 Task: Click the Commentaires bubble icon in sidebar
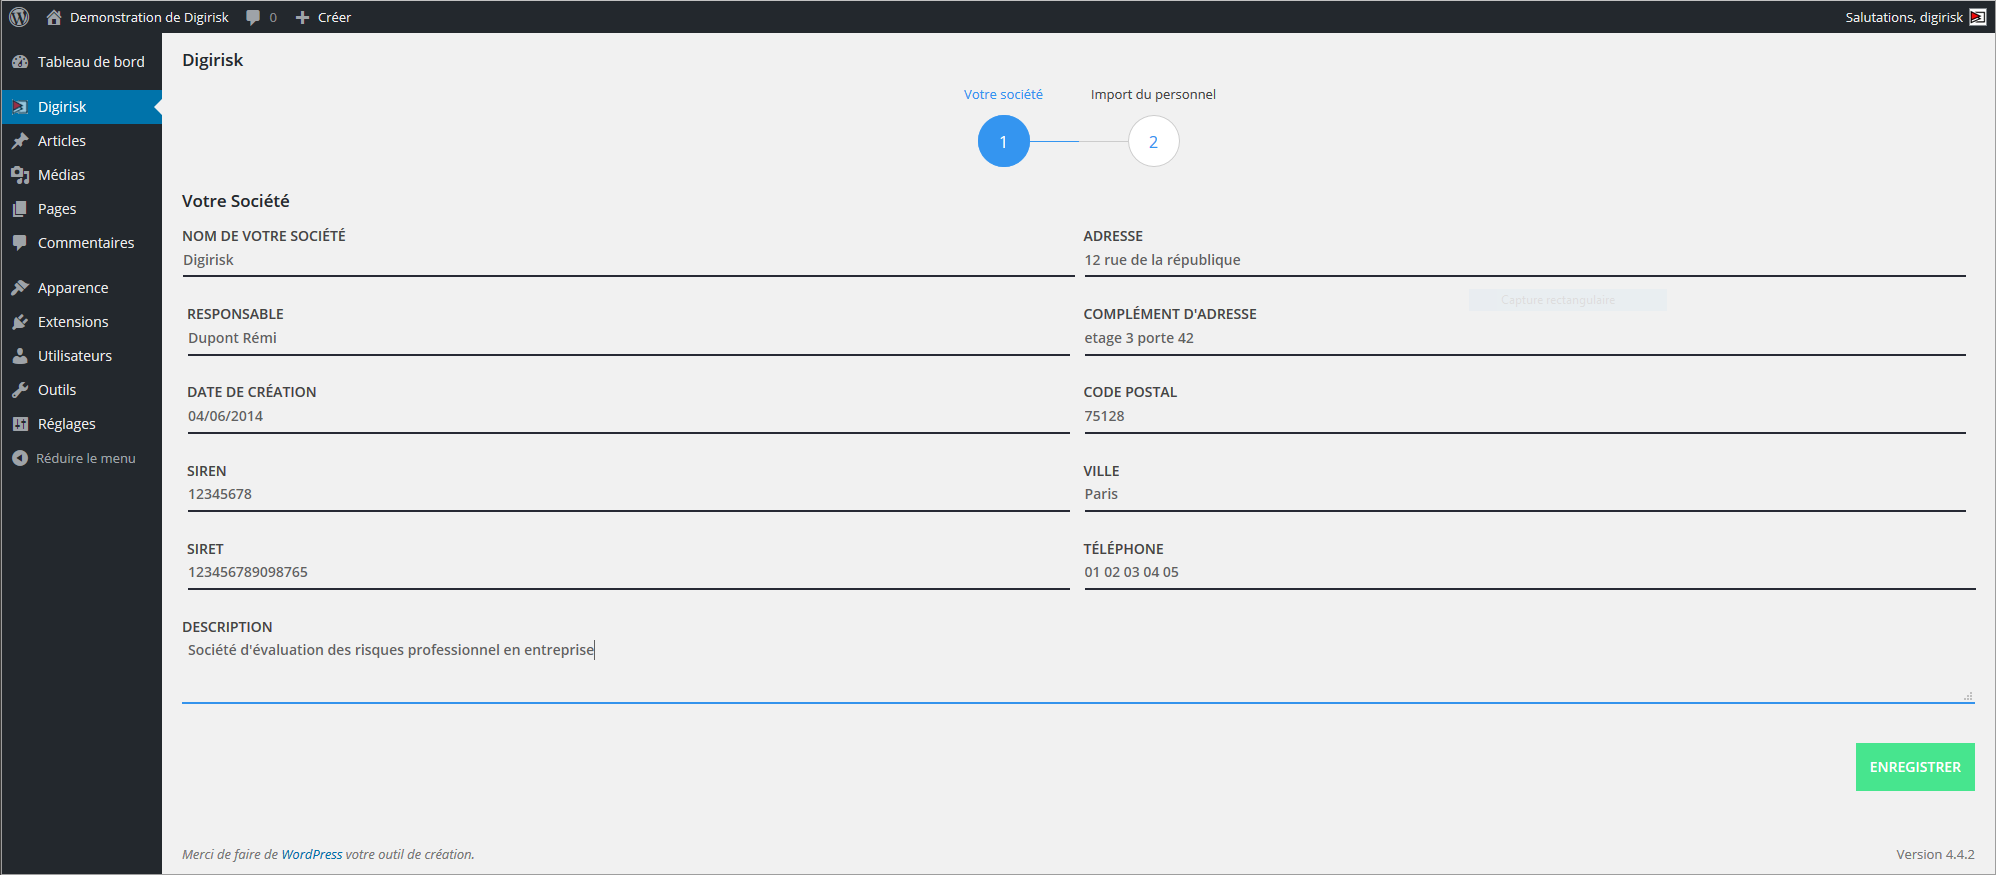point(20,243)
